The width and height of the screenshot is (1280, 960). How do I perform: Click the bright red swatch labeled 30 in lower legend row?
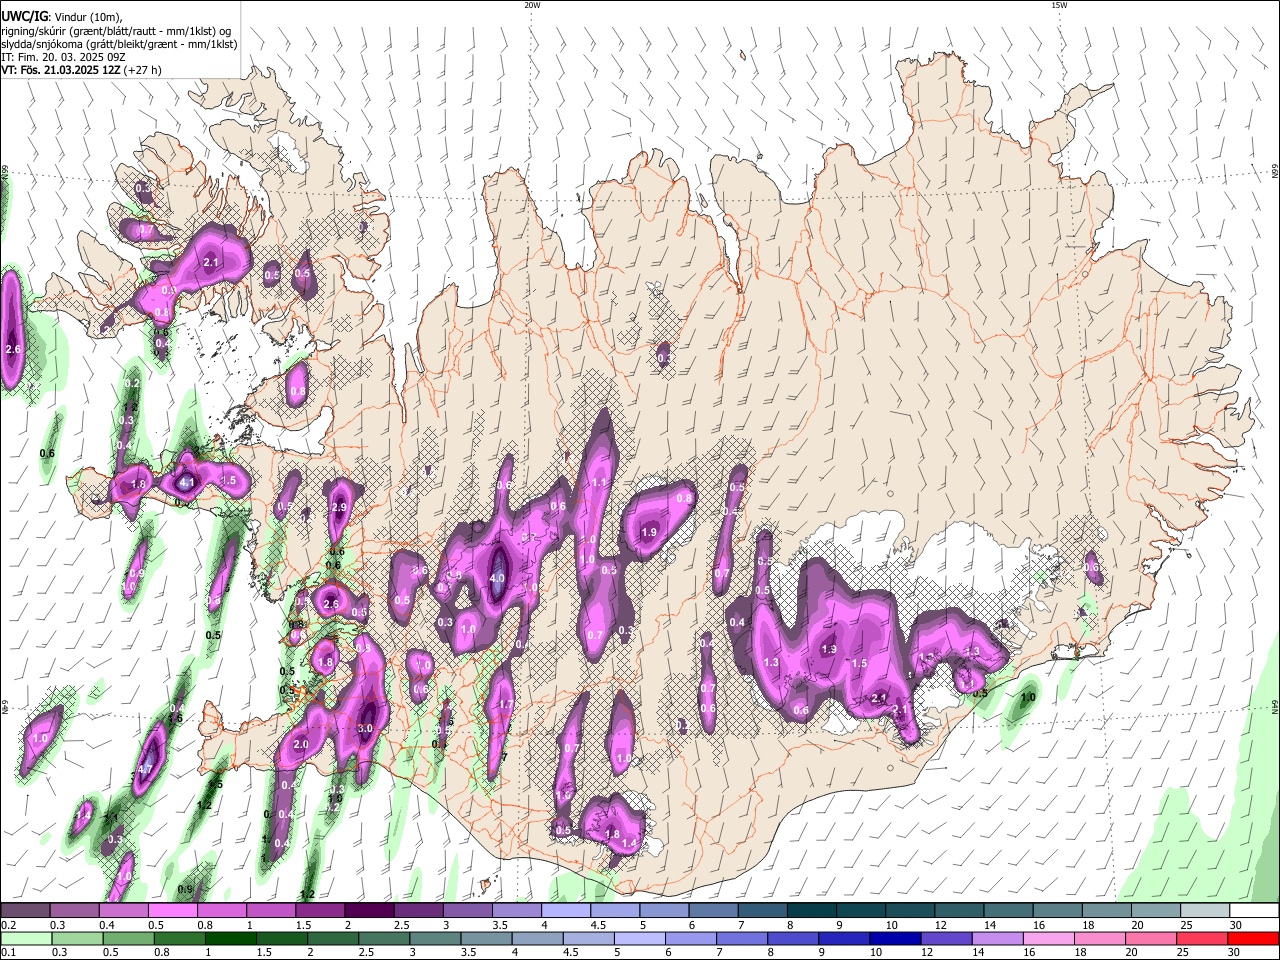click(x=1253, y=938)
